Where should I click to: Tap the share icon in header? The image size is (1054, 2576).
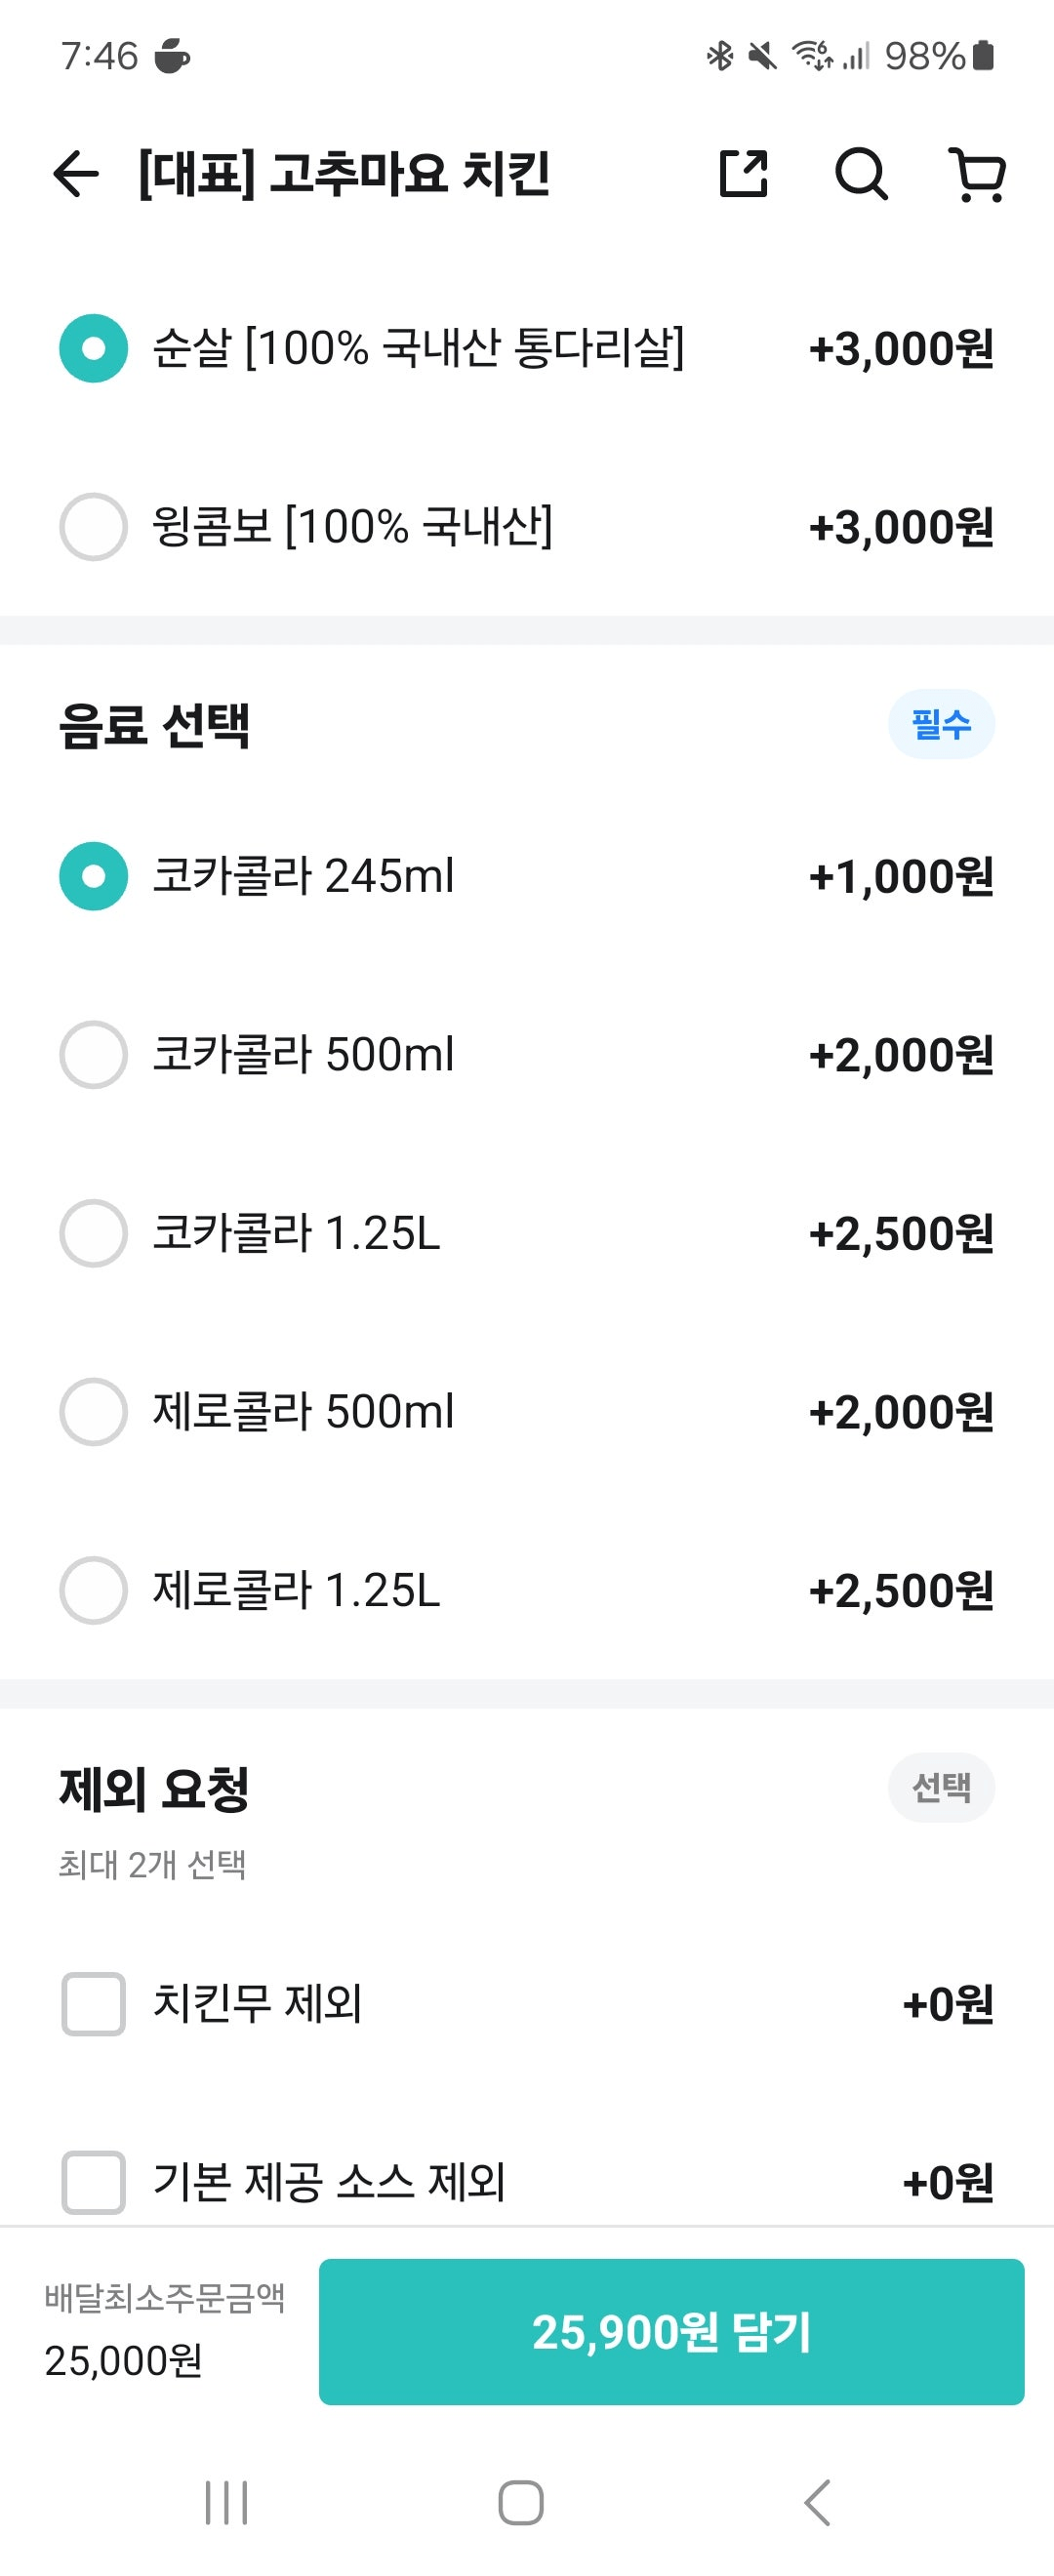[x=744, y=174]
